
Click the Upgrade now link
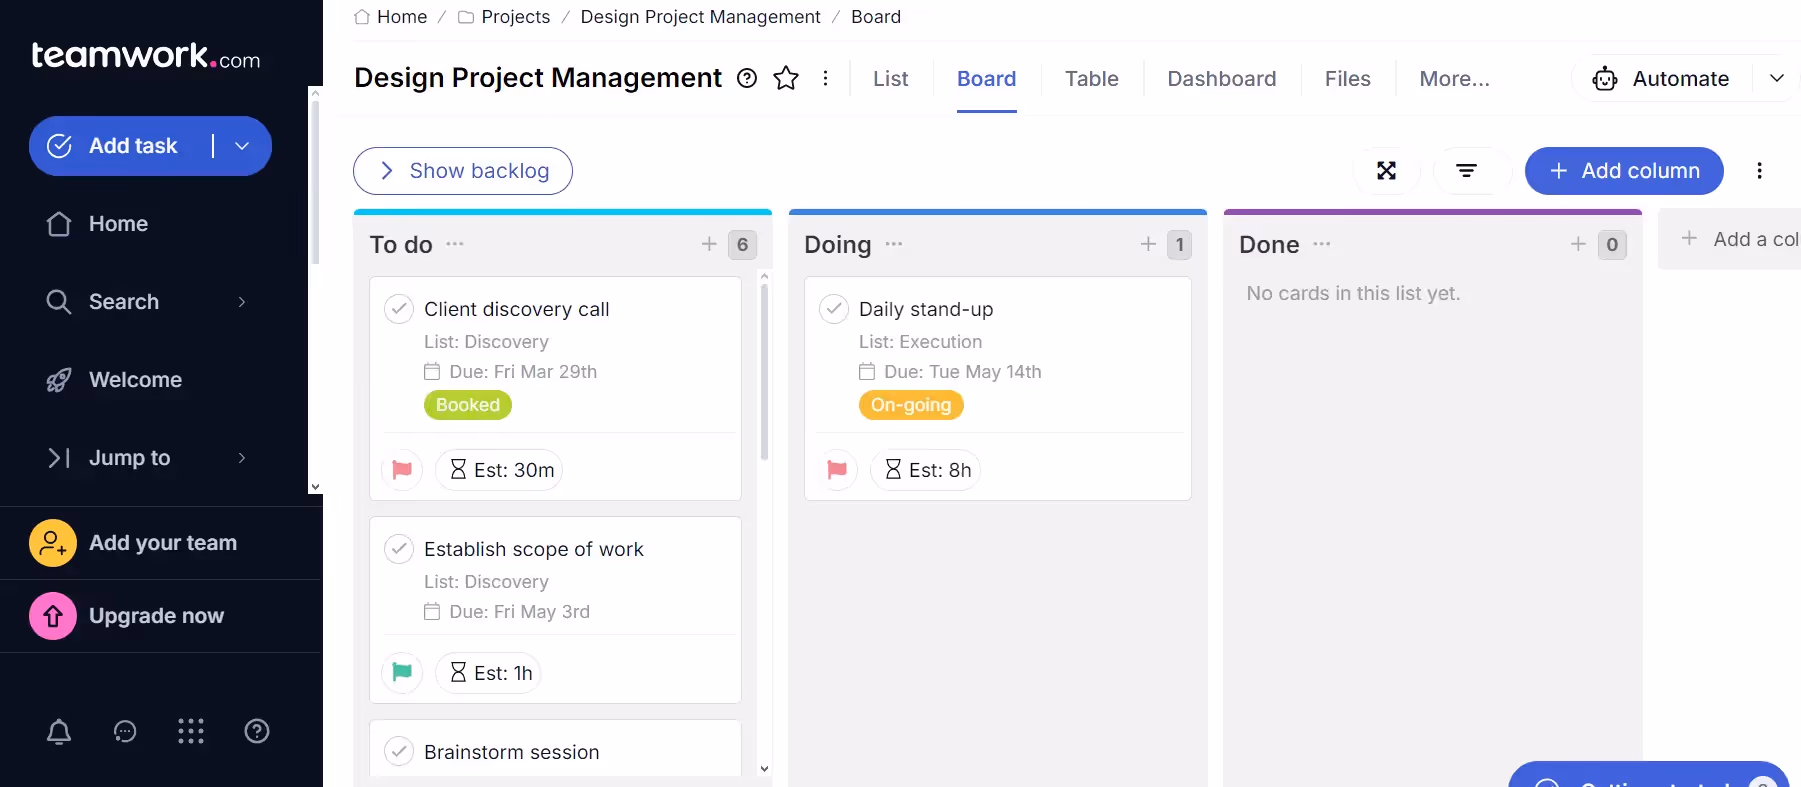pos(156,616)
